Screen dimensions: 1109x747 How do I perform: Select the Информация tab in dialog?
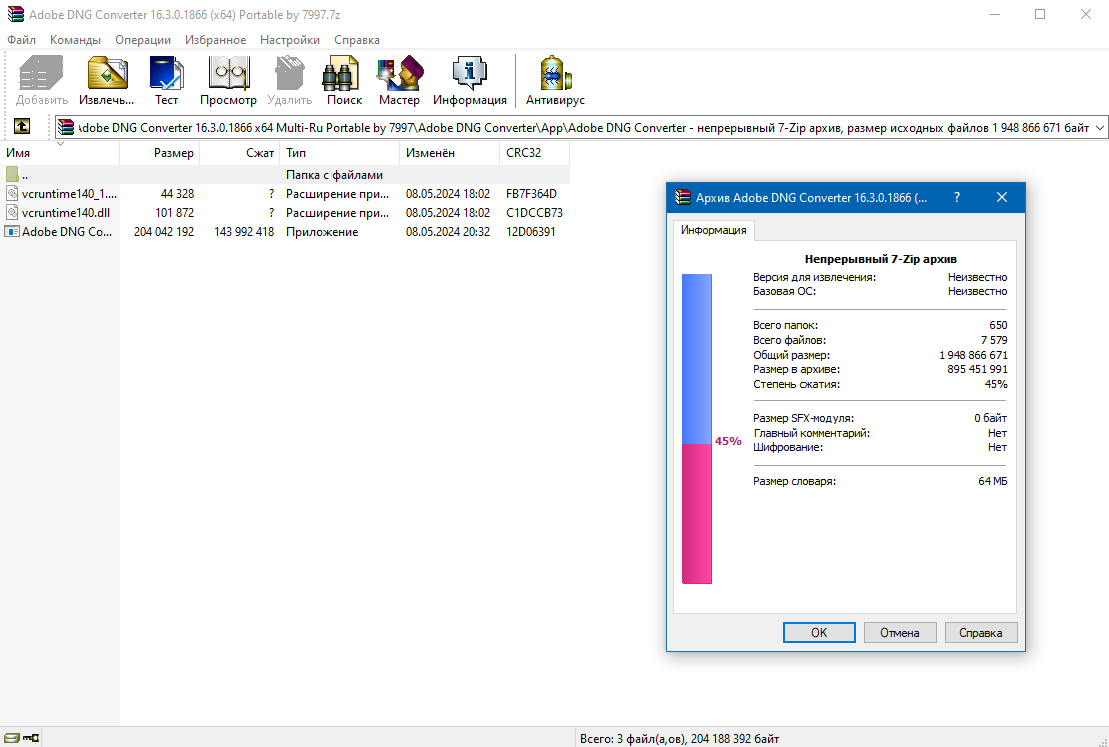pos(713,230)
